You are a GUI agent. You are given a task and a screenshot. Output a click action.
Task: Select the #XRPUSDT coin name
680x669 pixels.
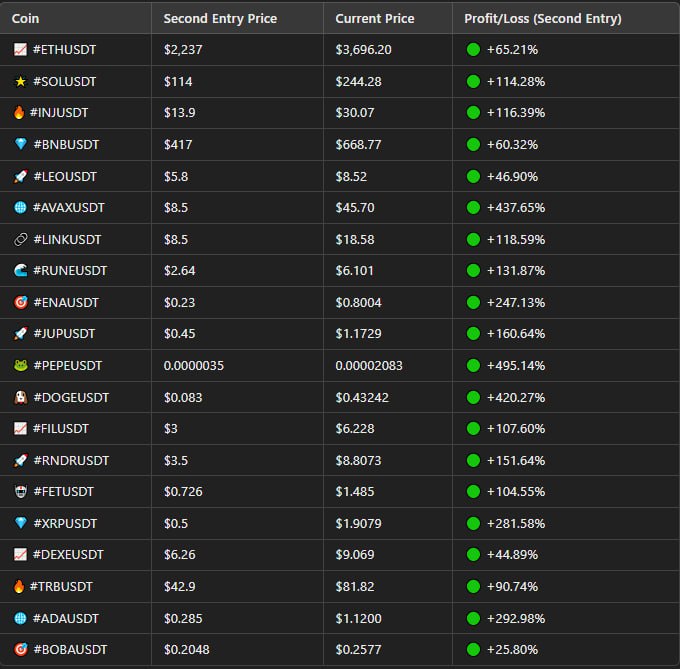point(65,523)
